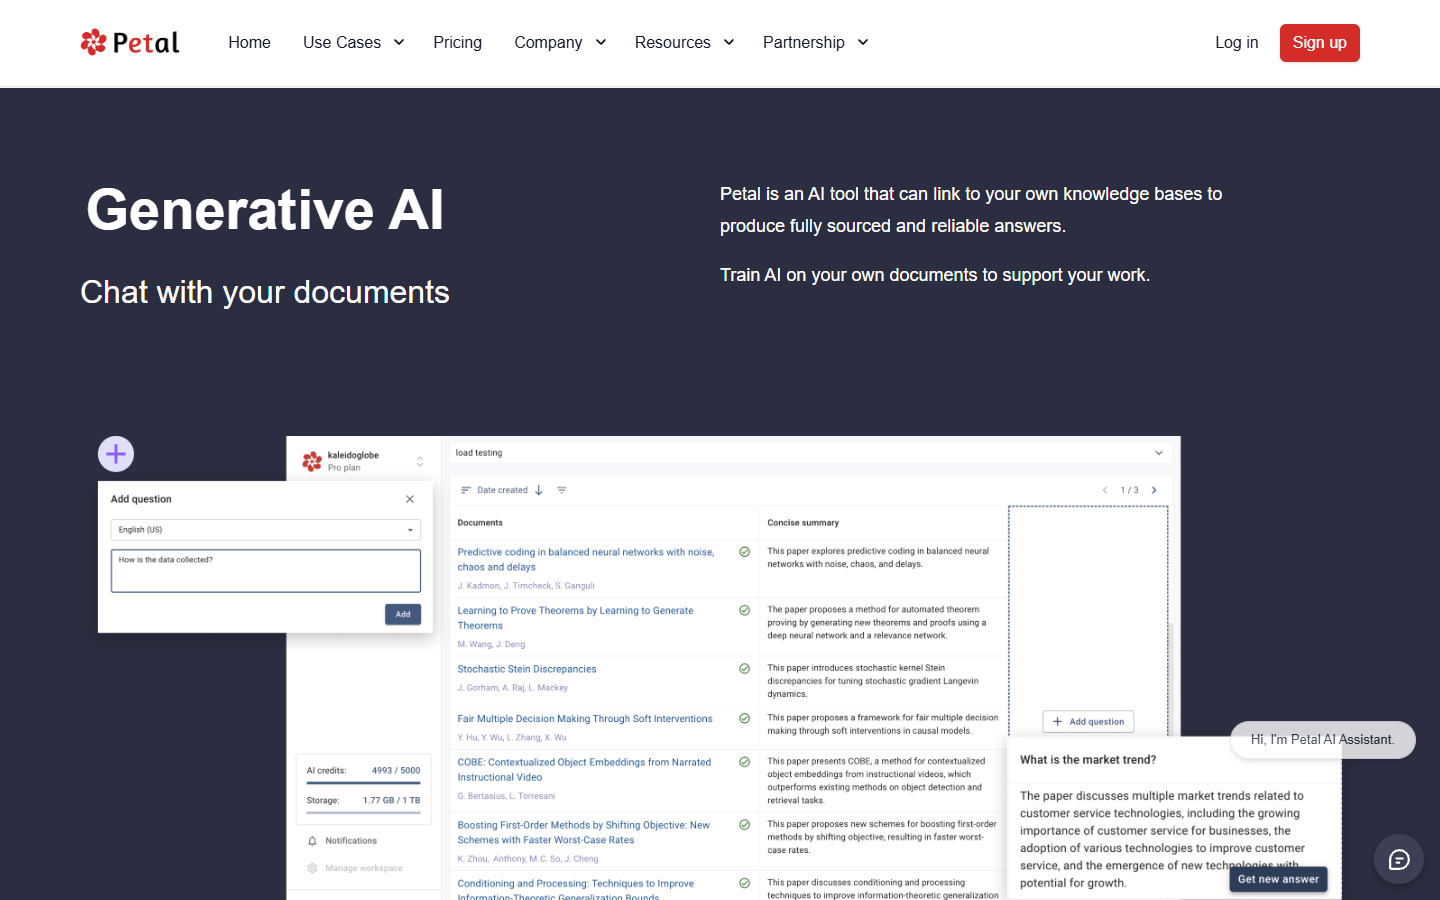Click the Notifications bell icon
Viewport: 1440px width, 900px height.
pyautogui.click(x=312, y=841)
